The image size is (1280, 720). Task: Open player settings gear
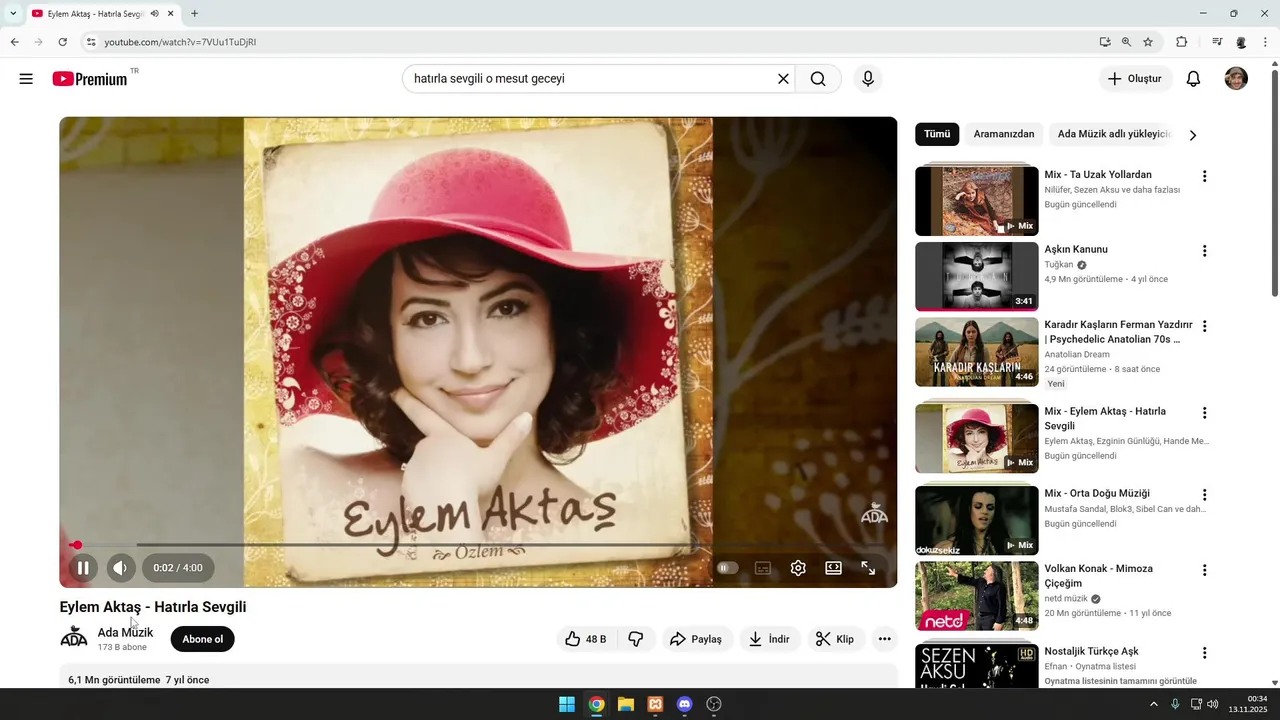tap(798, 568)
